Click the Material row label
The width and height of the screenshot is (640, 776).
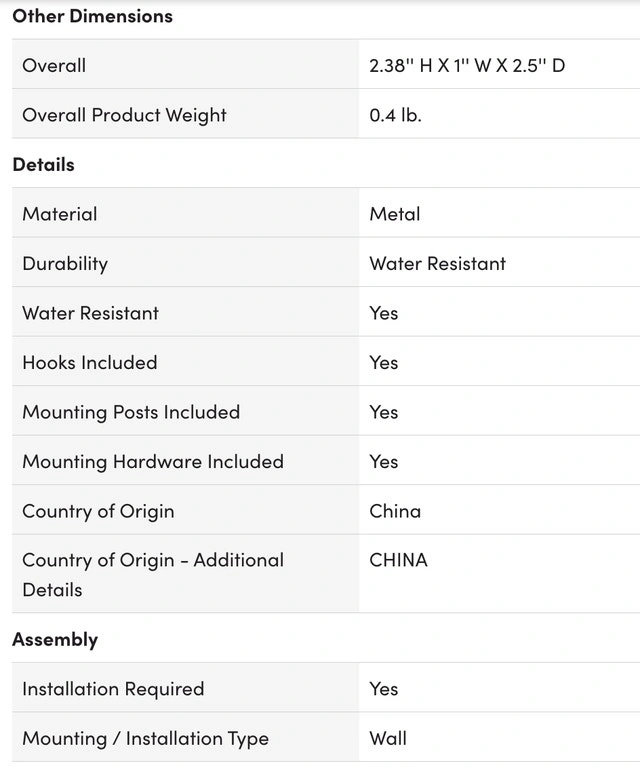[x=60, y=214]
